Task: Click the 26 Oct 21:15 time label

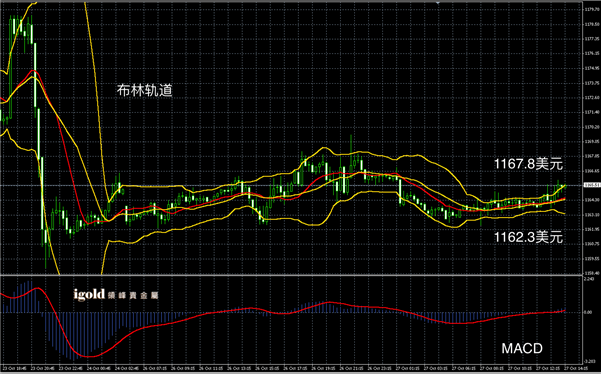Action: tap(351, 368)
